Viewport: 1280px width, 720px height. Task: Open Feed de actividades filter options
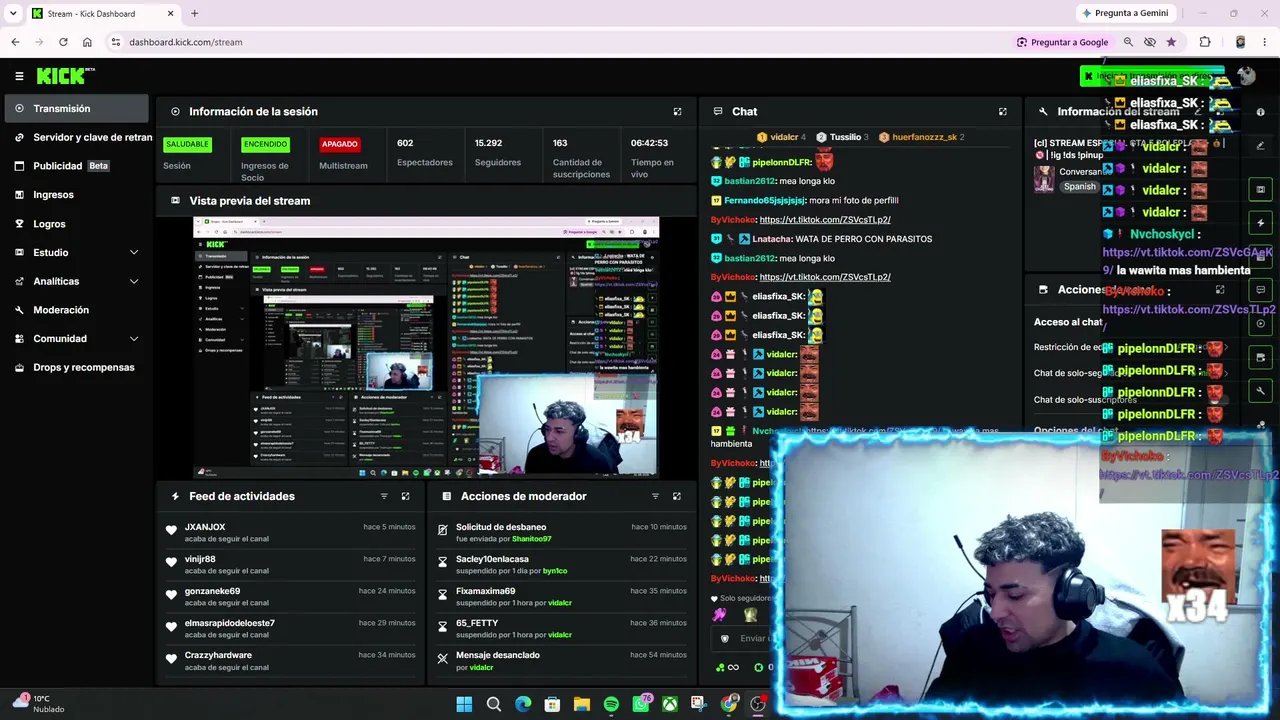tap(384, 496)
